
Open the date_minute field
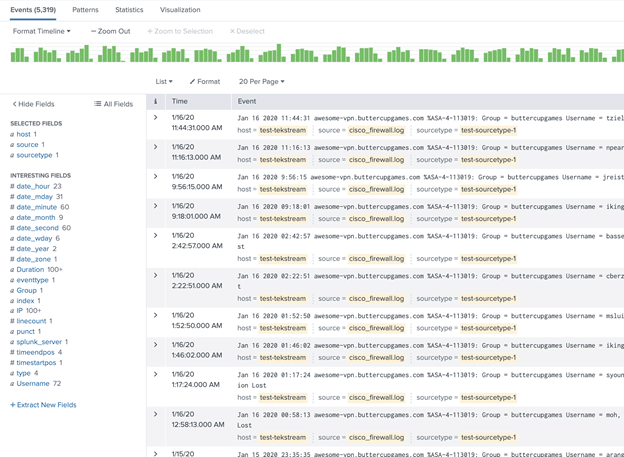pos(37,207)
